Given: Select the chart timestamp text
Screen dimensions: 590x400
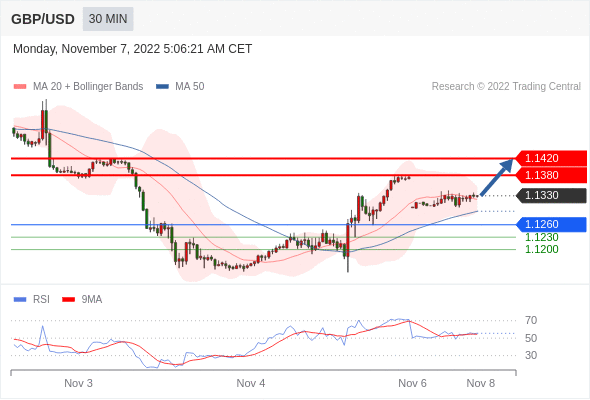Looking at the screenshot, I should pos(132,49).
